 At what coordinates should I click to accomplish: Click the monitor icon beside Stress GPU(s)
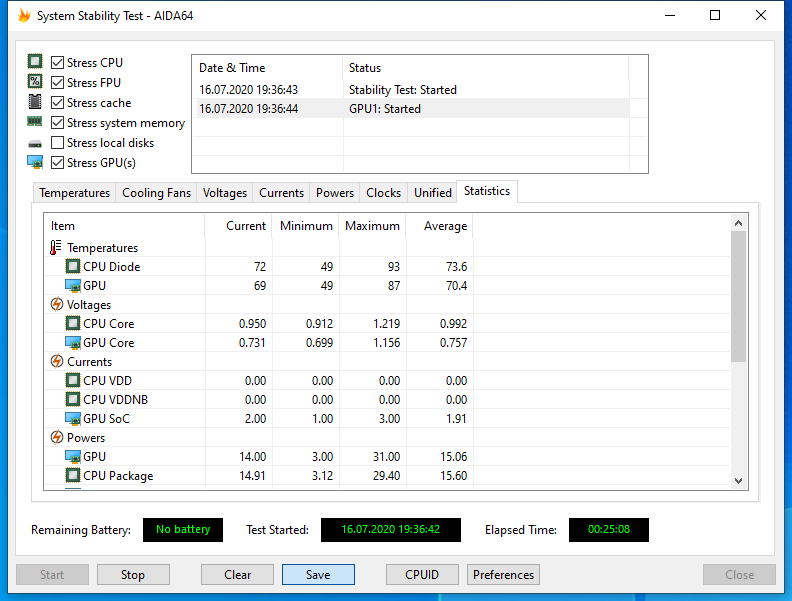(x=35, y=162)
